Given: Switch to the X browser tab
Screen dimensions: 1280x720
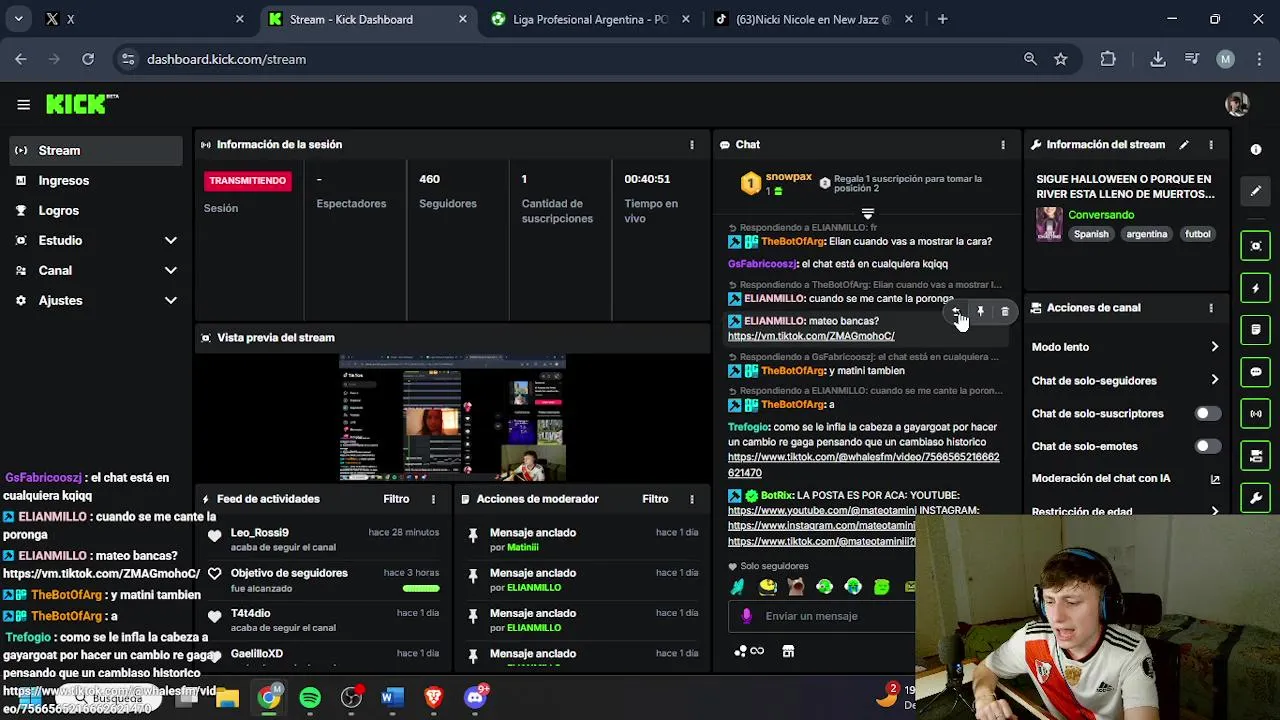Looking at the screenshot, I should pos(143,19).
